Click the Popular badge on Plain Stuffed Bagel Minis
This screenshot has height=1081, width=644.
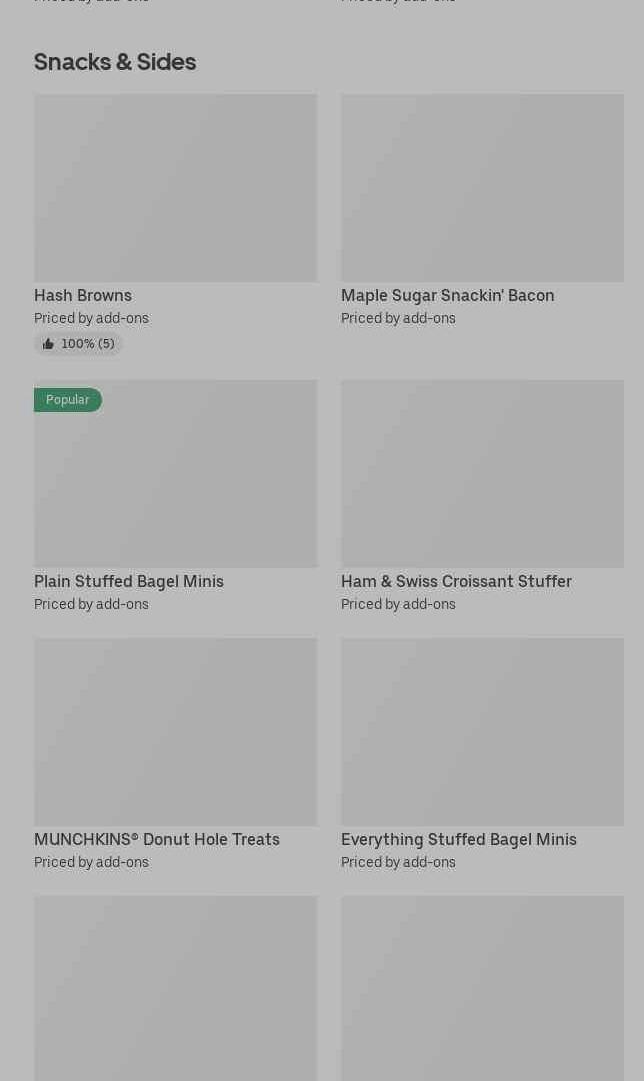[x=68, y=400]
